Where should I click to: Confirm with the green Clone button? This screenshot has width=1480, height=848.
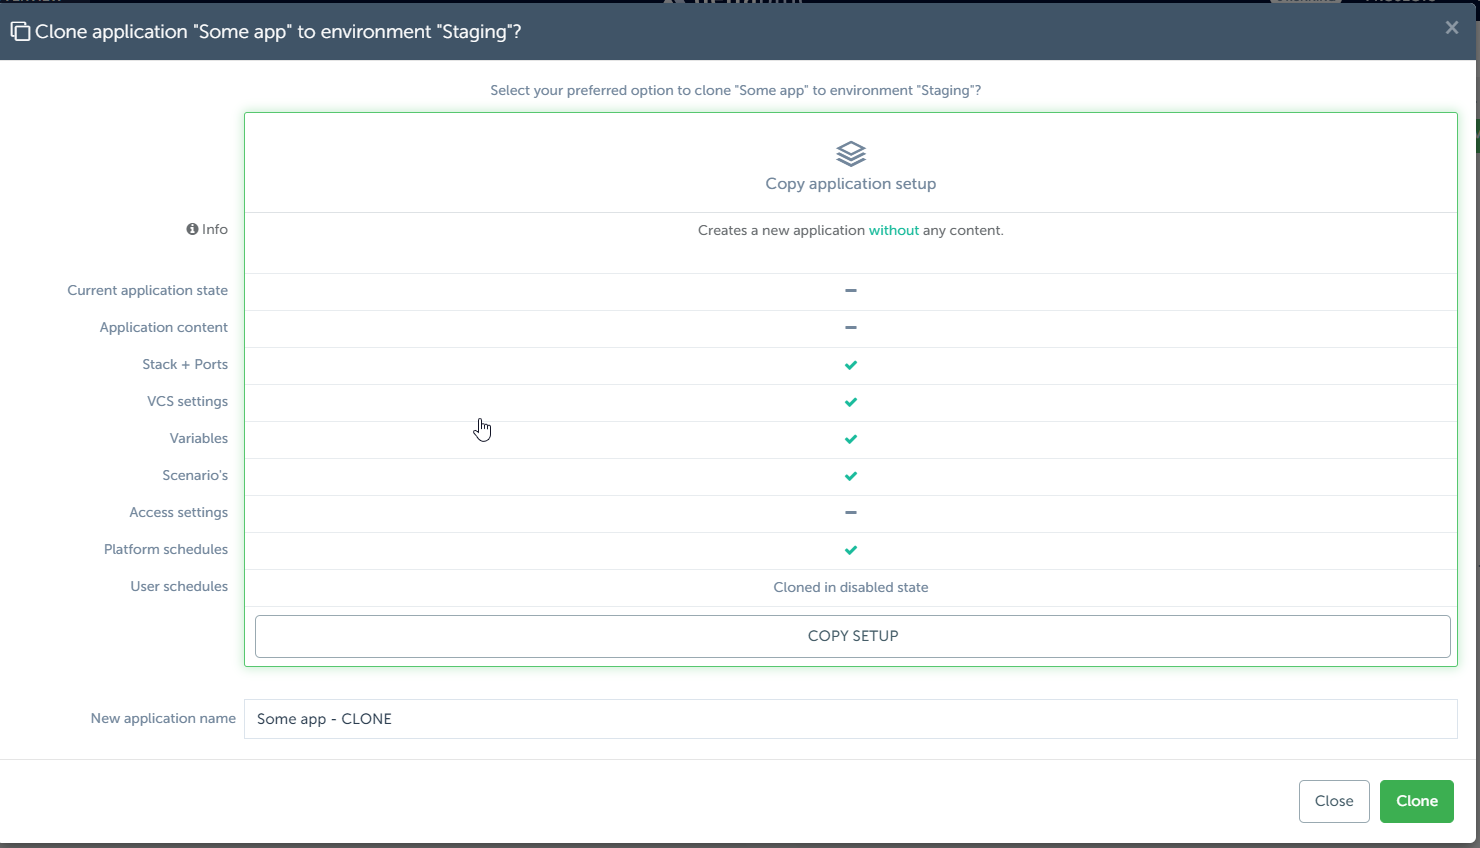click(1416, 801)
